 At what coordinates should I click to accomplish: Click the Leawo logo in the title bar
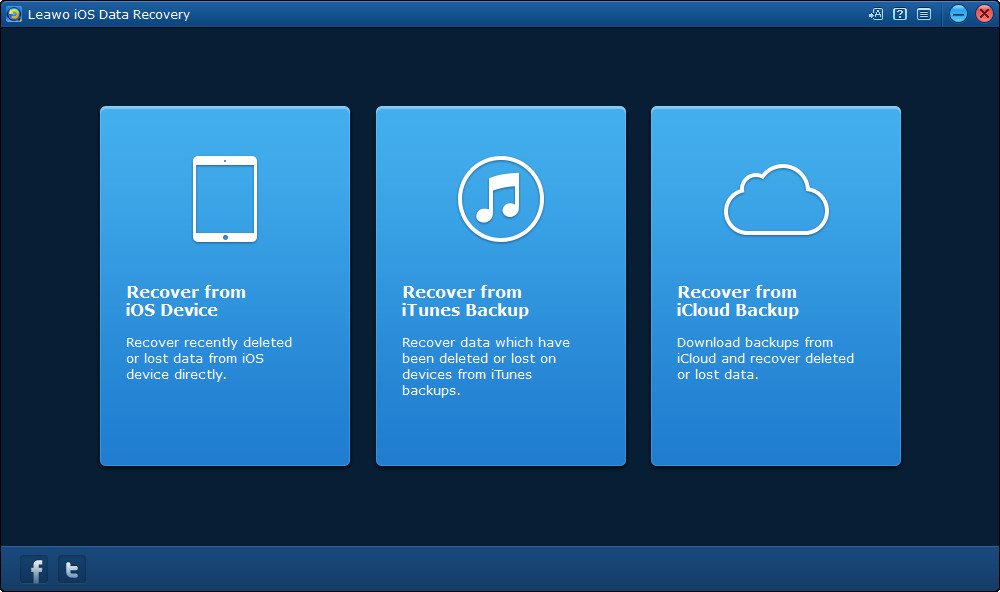12,14
